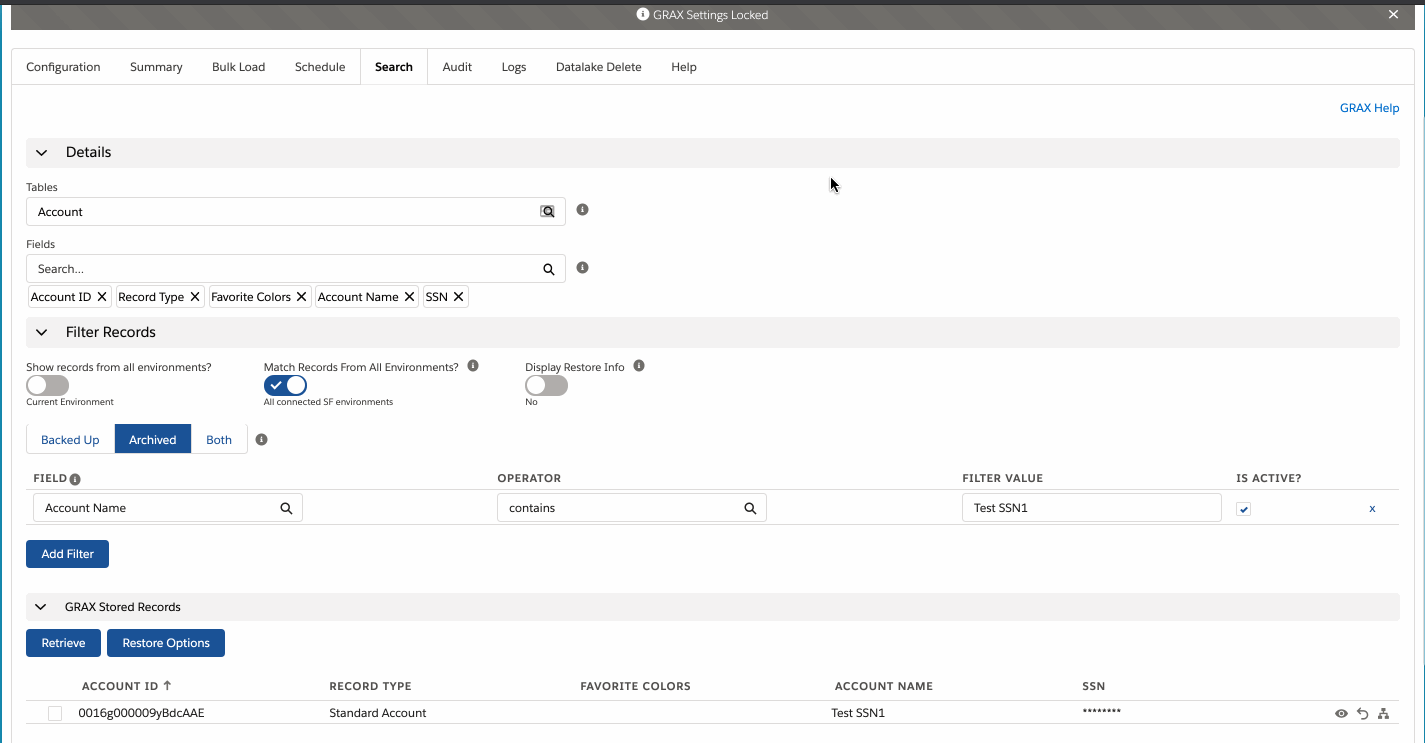
Task: Switch to the Summary tab
Action: (x=156, y=67)
